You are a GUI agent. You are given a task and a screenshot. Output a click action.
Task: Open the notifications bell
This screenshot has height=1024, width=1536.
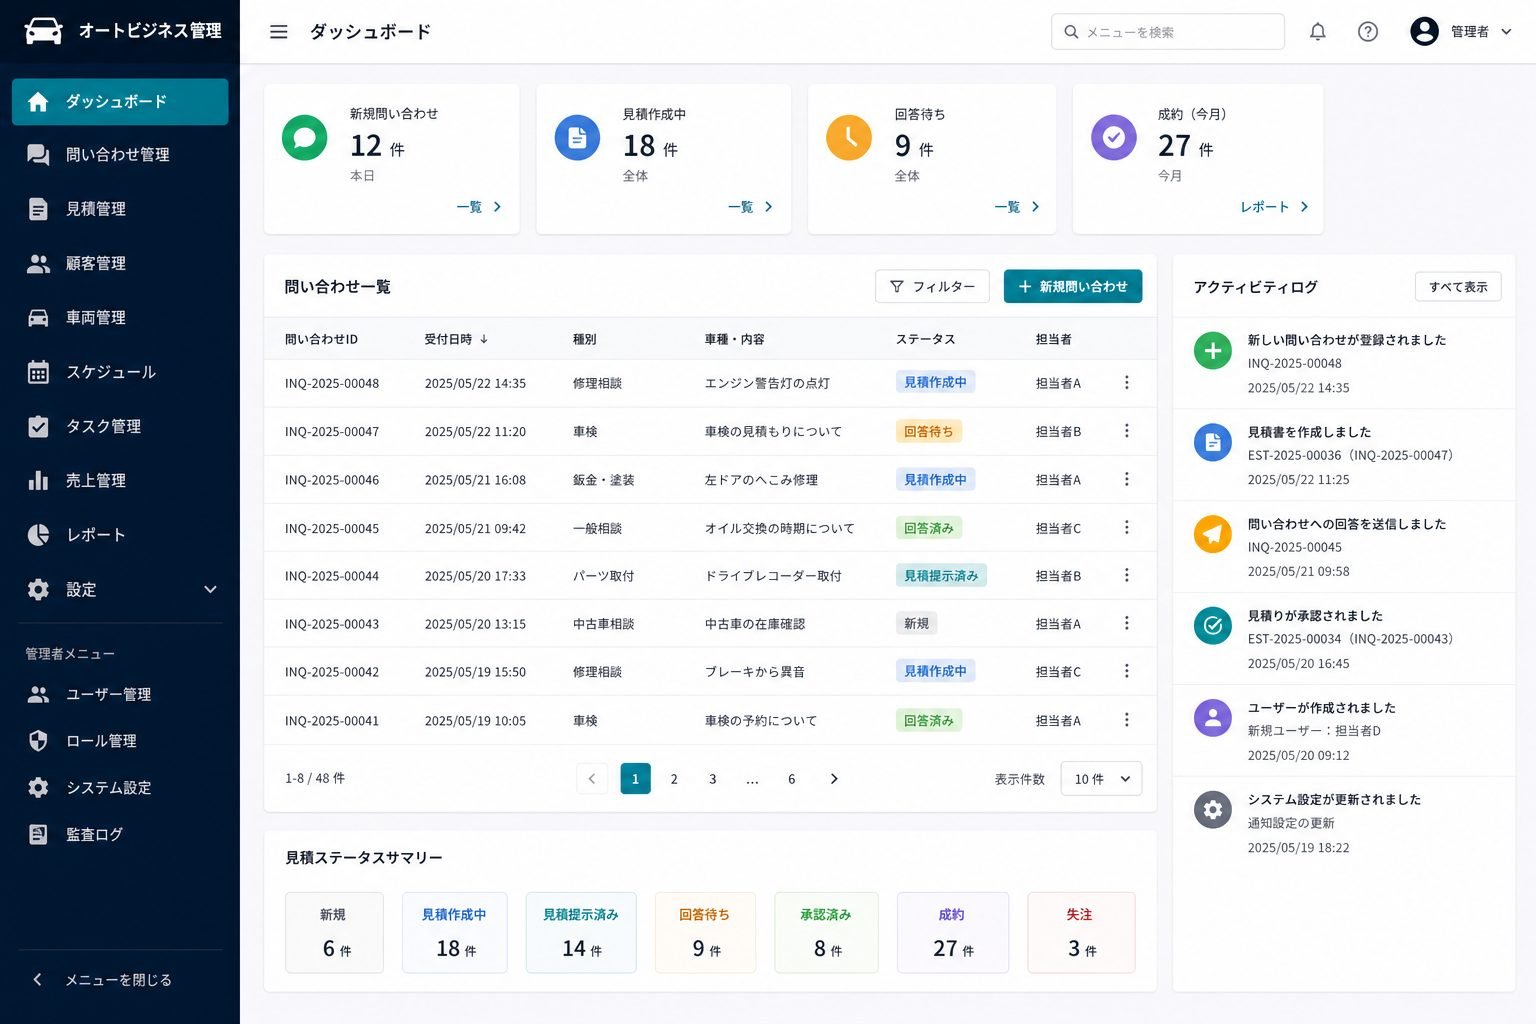[x=1318, y=32]
